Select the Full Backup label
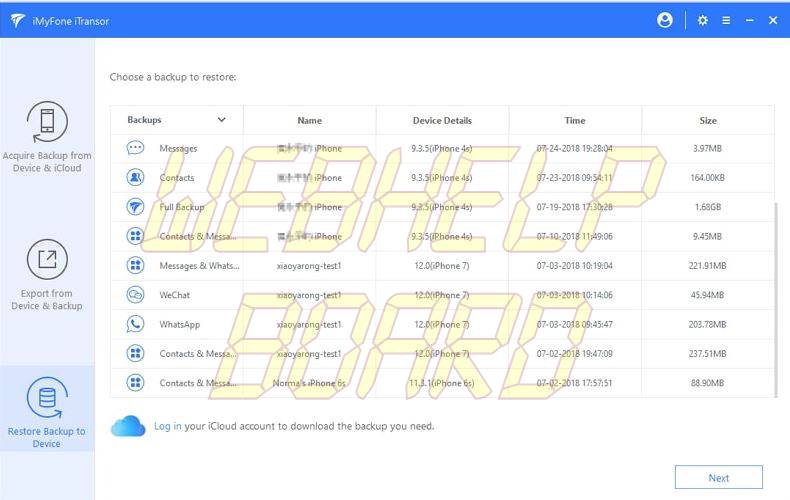The height and width of the screenshot is (500, 790). [182, 207]
